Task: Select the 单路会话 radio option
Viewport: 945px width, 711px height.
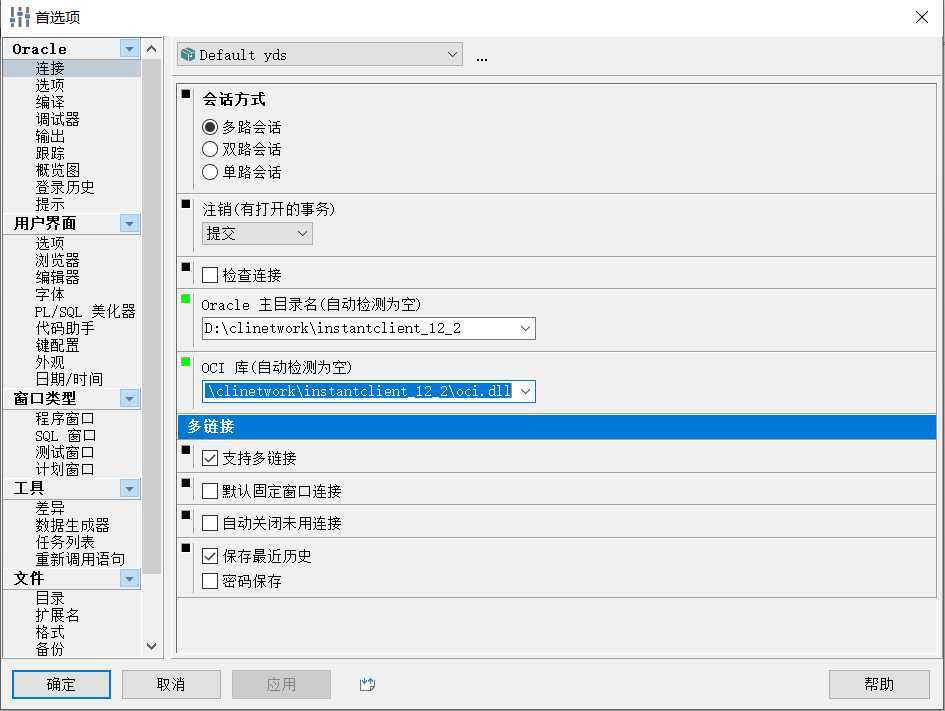Action: pos(210,172)
